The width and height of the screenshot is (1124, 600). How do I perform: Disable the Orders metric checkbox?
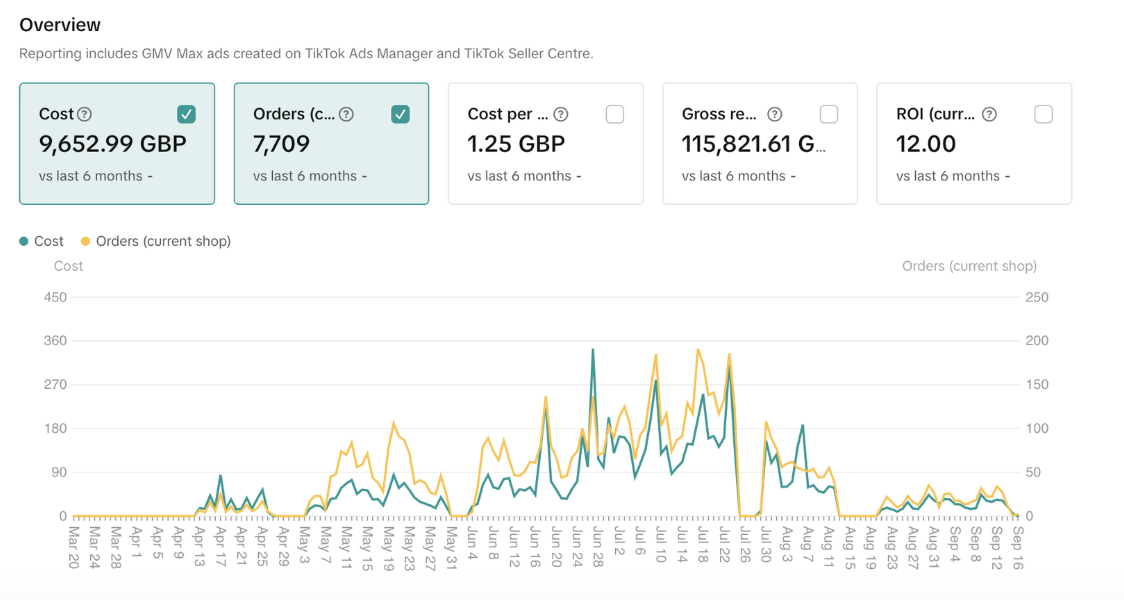coord(400,114)
